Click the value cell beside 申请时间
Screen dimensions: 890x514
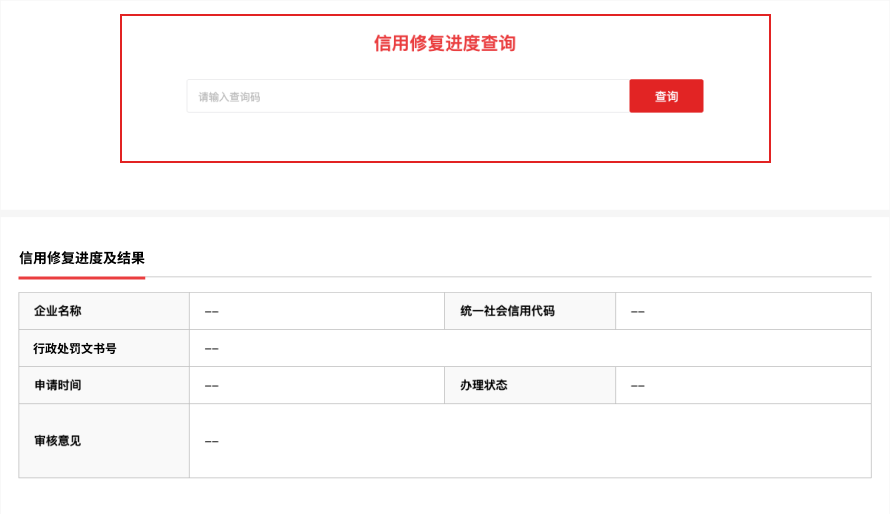[x=317, y=385]
